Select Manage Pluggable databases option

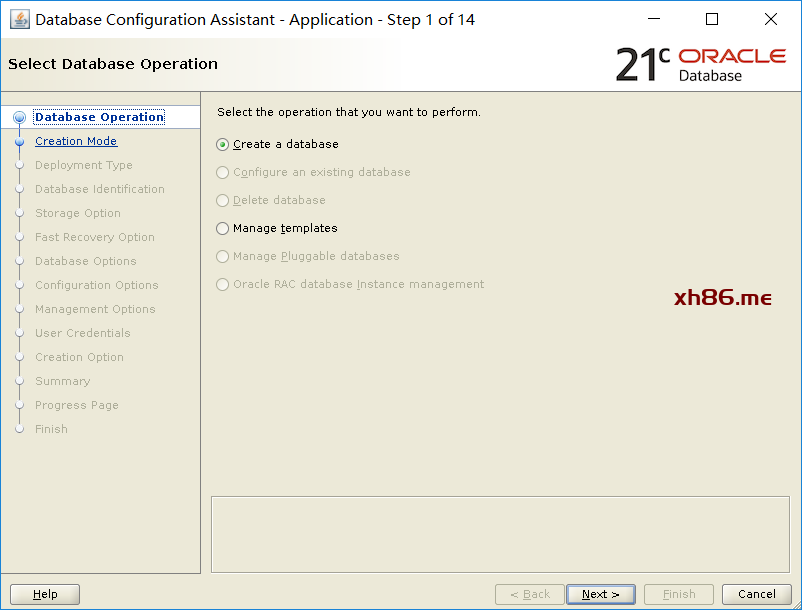click(x=222, y=256)
